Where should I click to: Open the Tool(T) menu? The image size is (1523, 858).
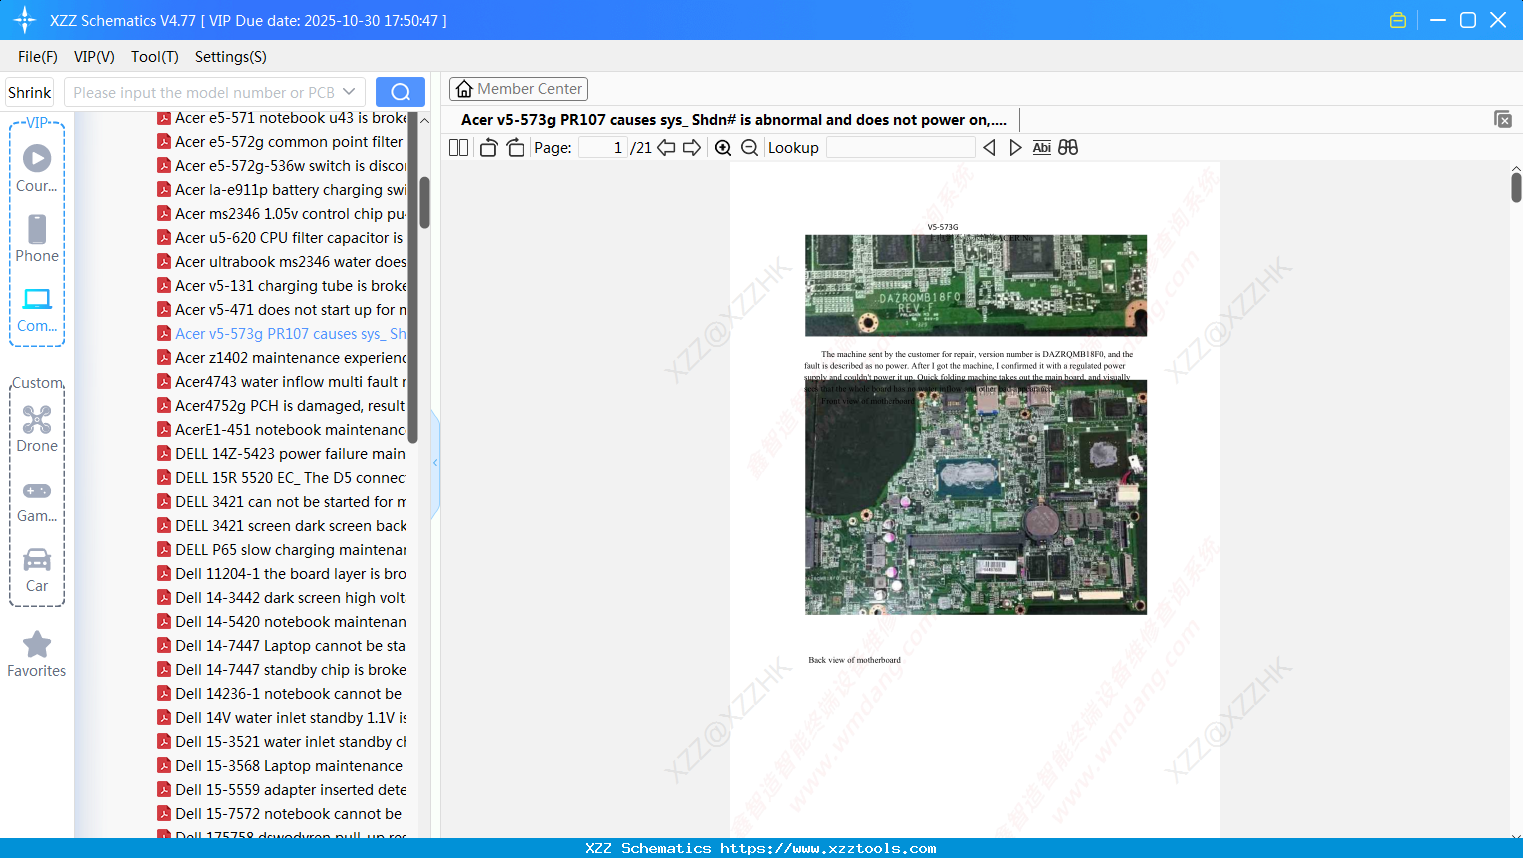[155, 57]
